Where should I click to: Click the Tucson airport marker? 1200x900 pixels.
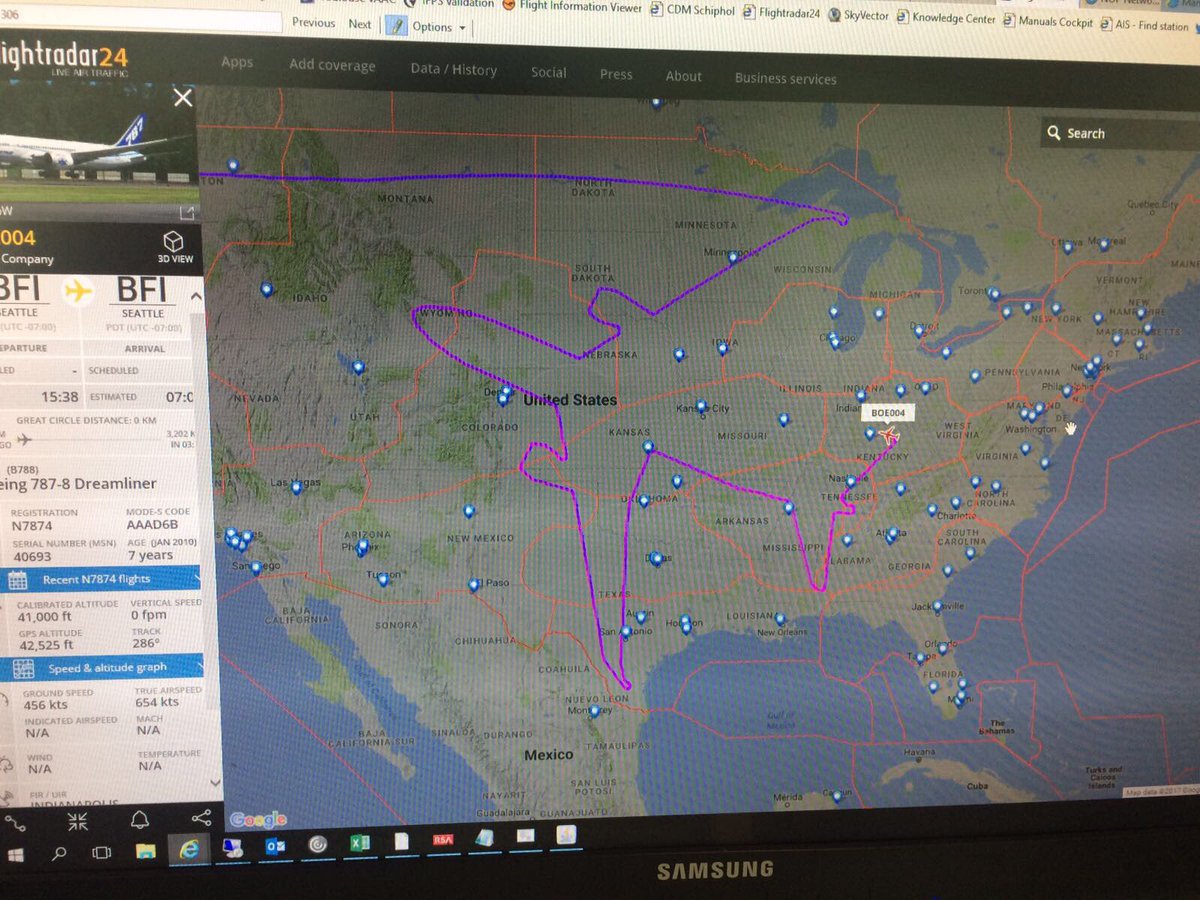[383, 580]
